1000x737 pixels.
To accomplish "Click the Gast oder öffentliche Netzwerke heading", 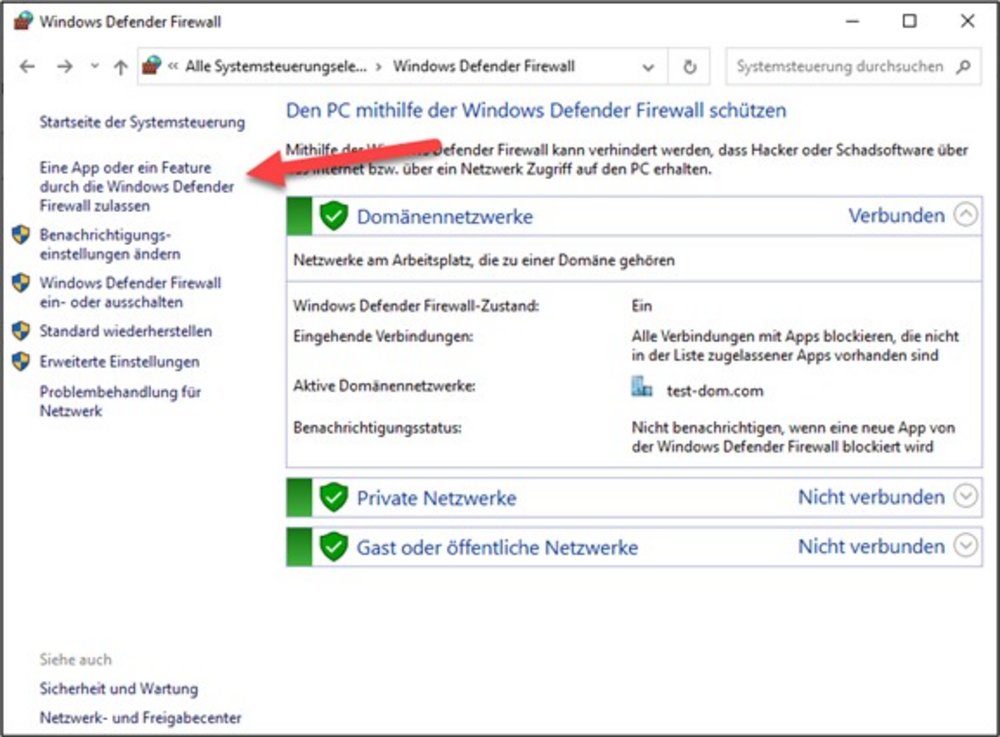I will [x=497, y=548].
